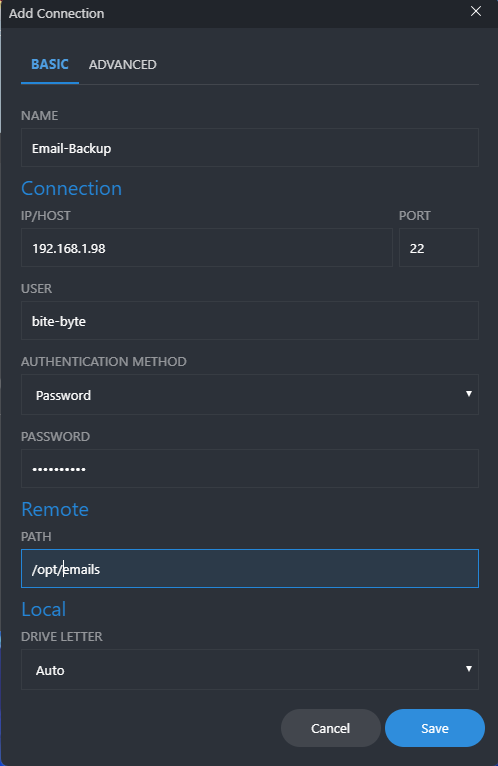Save the new connection
Screen dimensions: 498x766
(x=435, y=728)
